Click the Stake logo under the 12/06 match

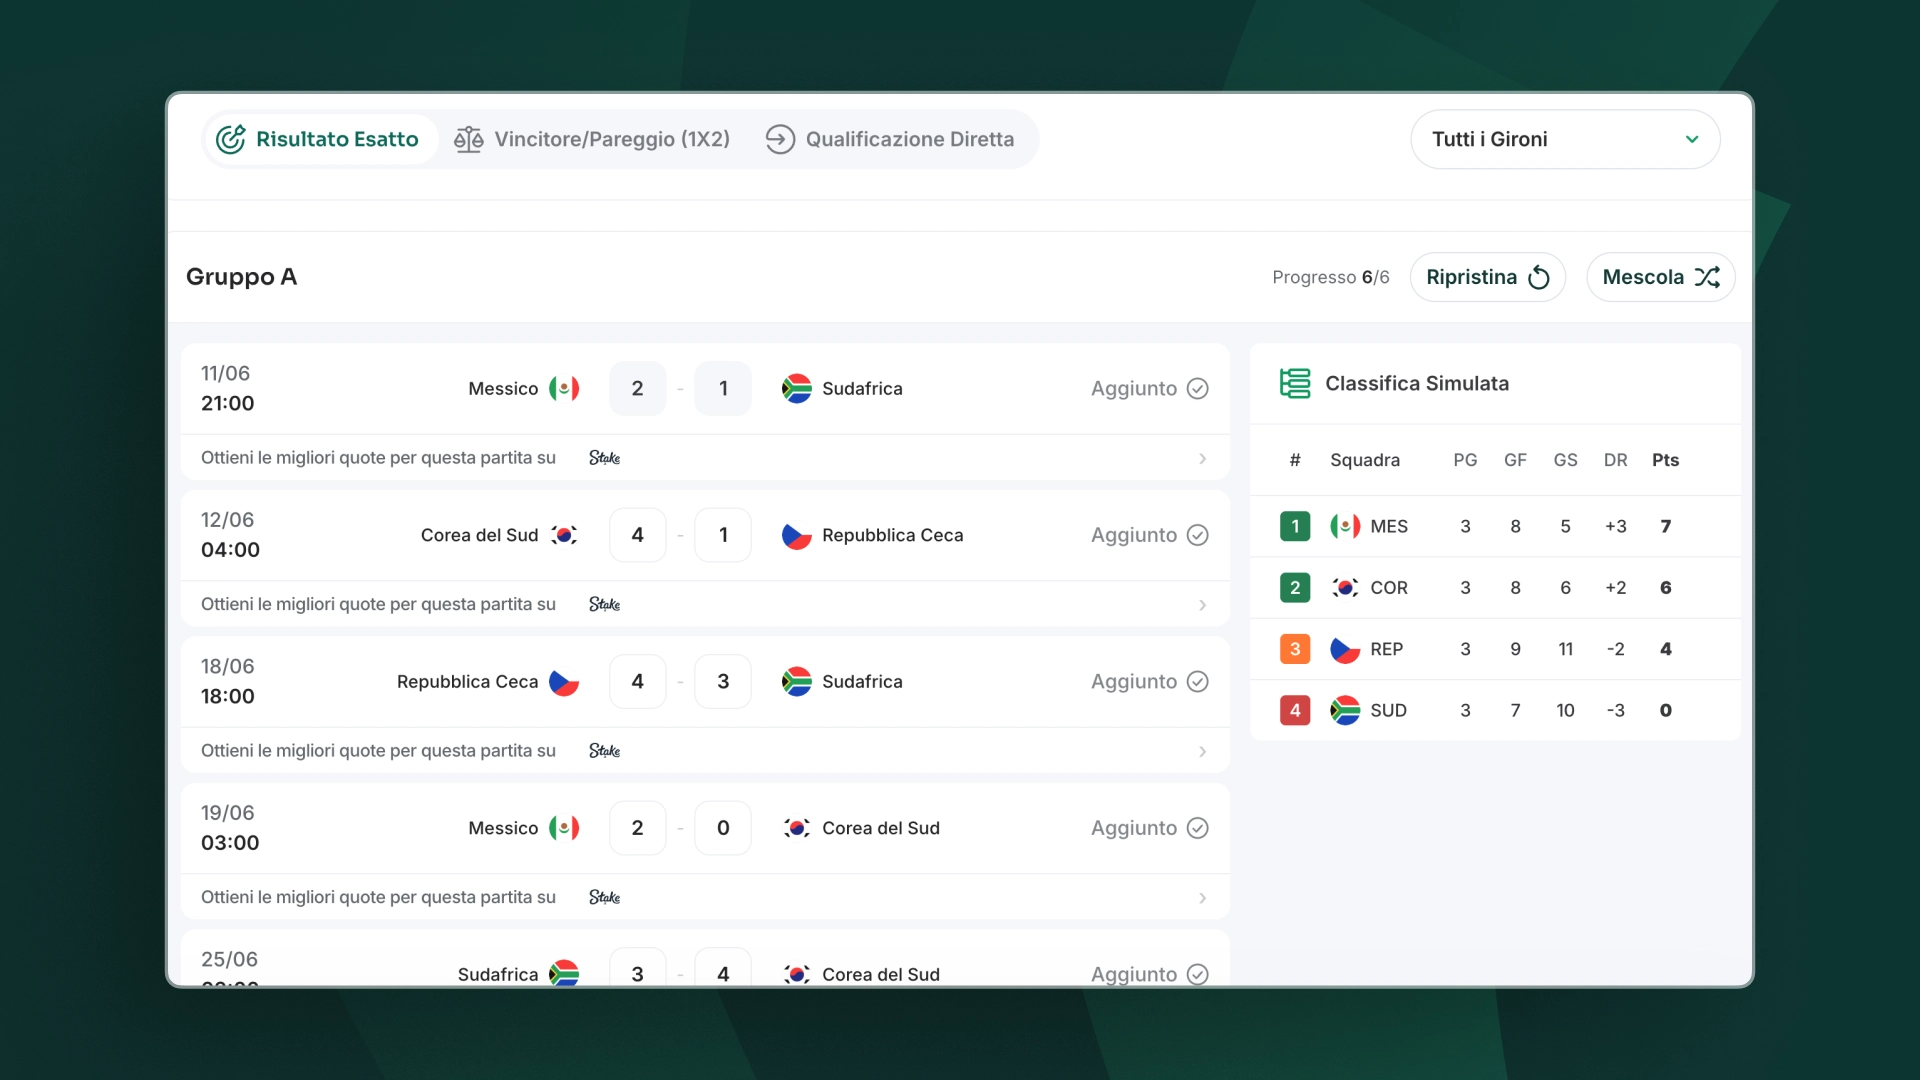(604, 604)
